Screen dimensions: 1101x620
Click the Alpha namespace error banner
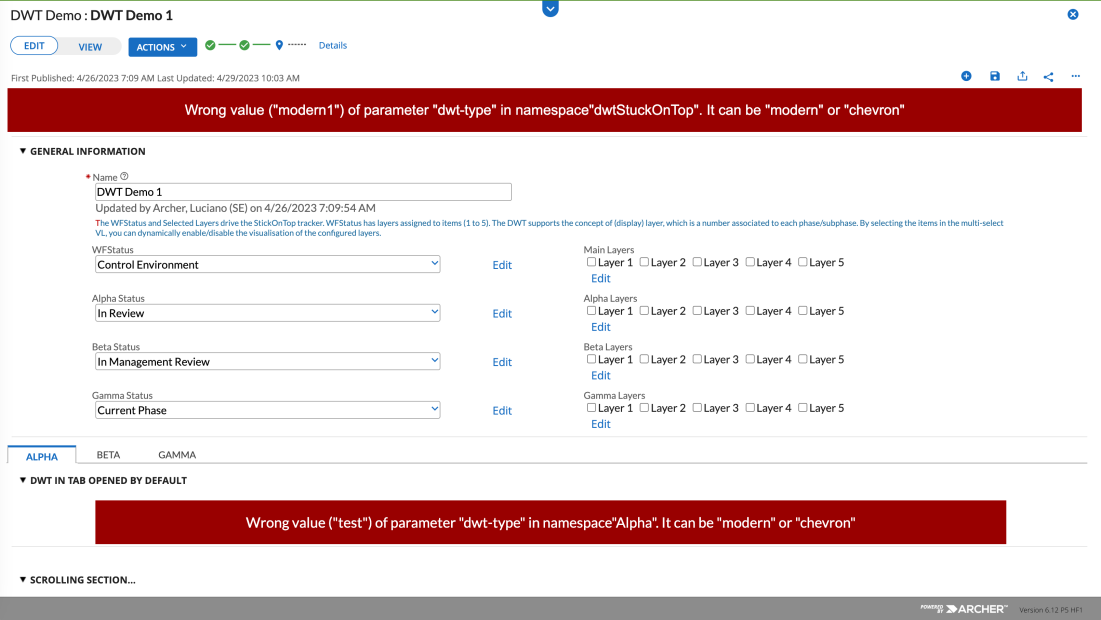pyautogui.click(x=550, y=522)
